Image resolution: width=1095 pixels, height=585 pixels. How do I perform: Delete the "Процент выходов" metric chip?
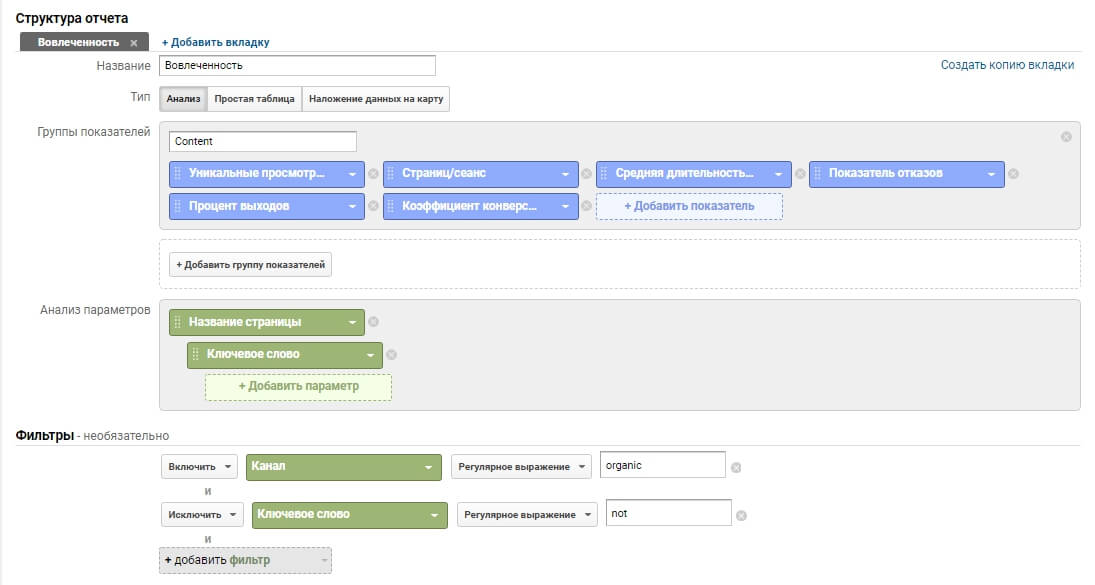click(373, 206)
